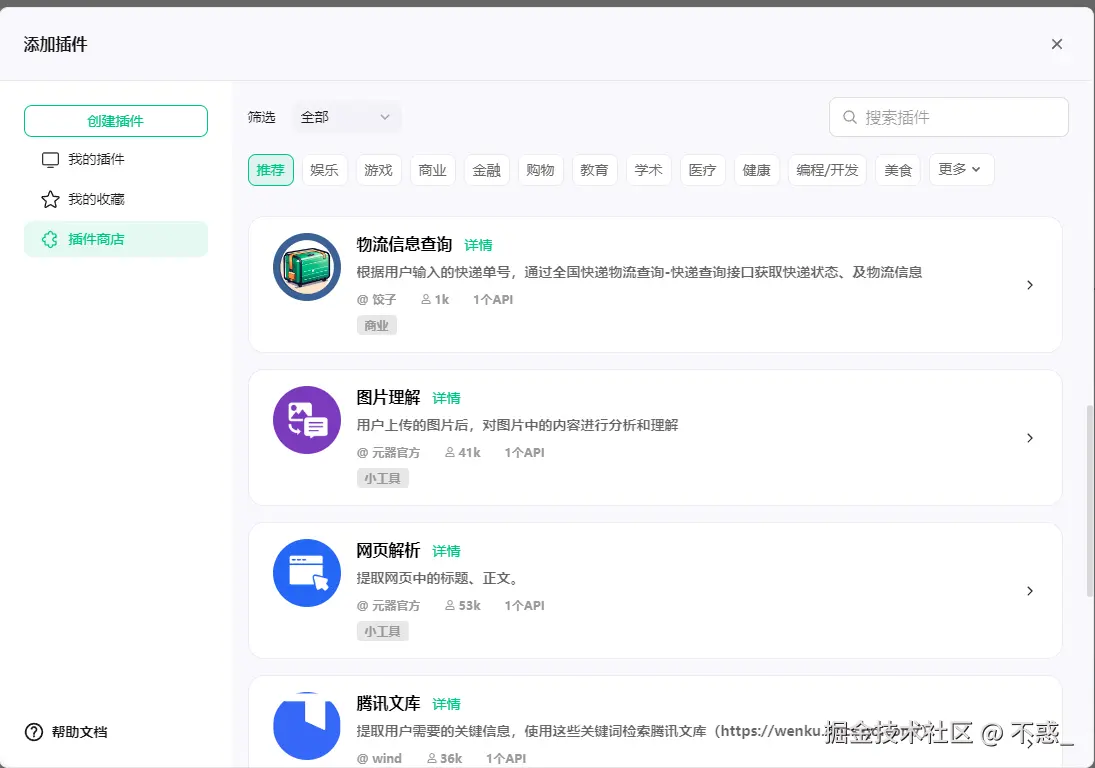Click the 图片理解 purple plugin icon
Image resolution: width=1095 pixels, height=768 pixels.
[306, 420]
